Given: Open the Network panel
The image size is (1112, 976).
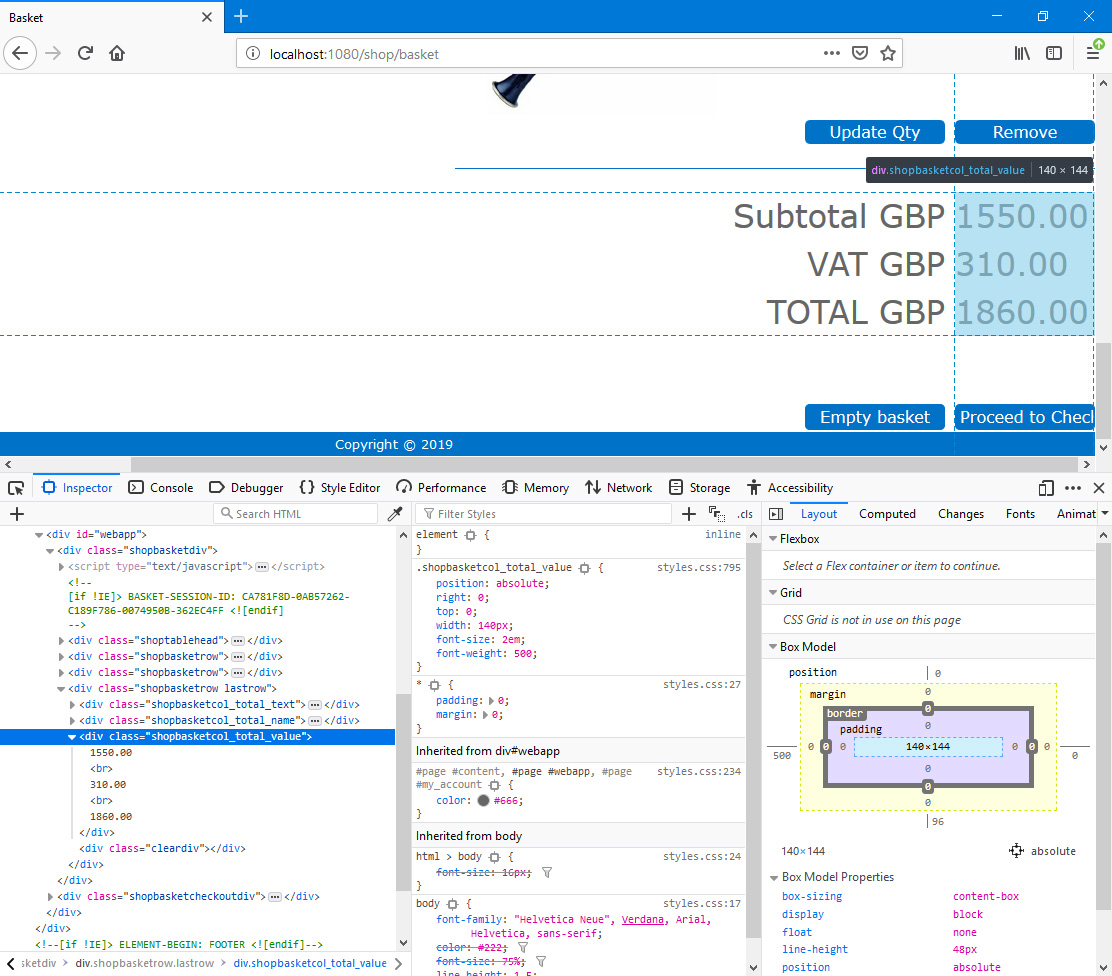Looking at the screenshot, I should (x=618, y=488).
